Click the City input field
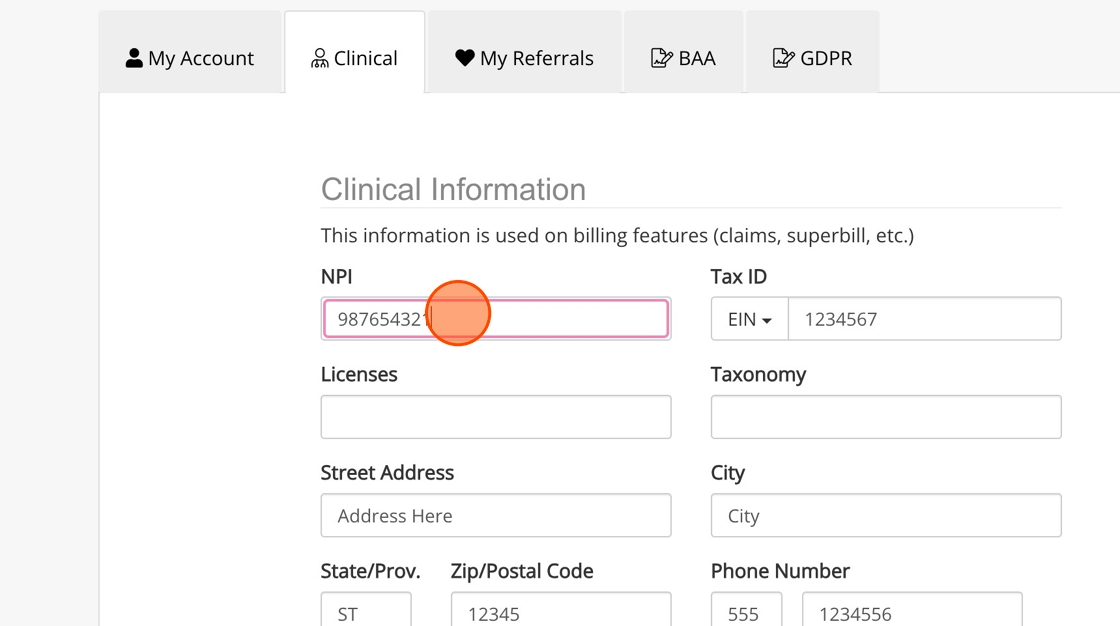The image size is (1120, 626). click(886, 515)
